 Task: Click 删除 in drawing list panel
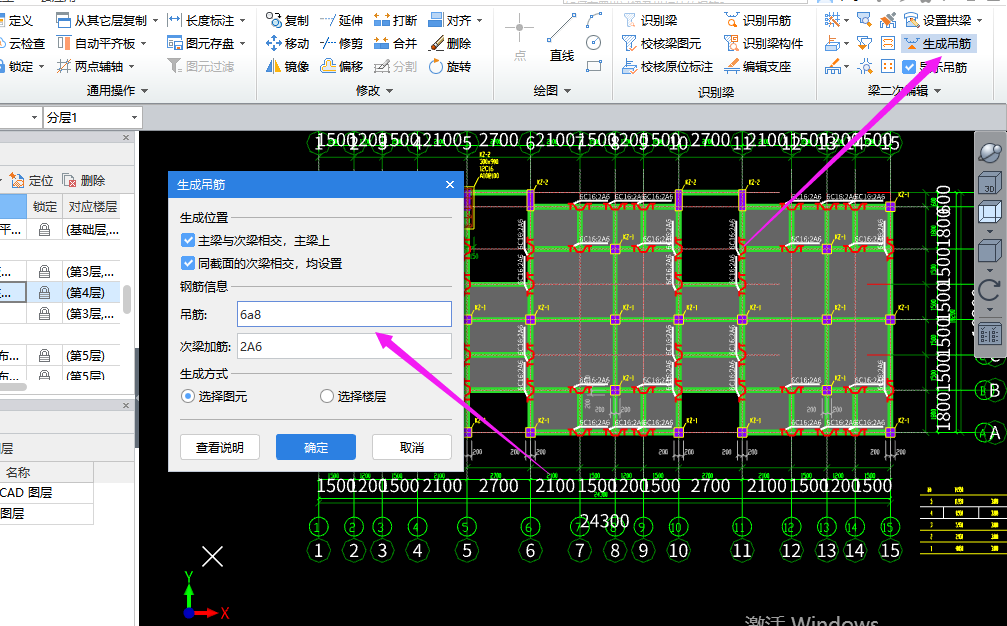coord(83,180)
